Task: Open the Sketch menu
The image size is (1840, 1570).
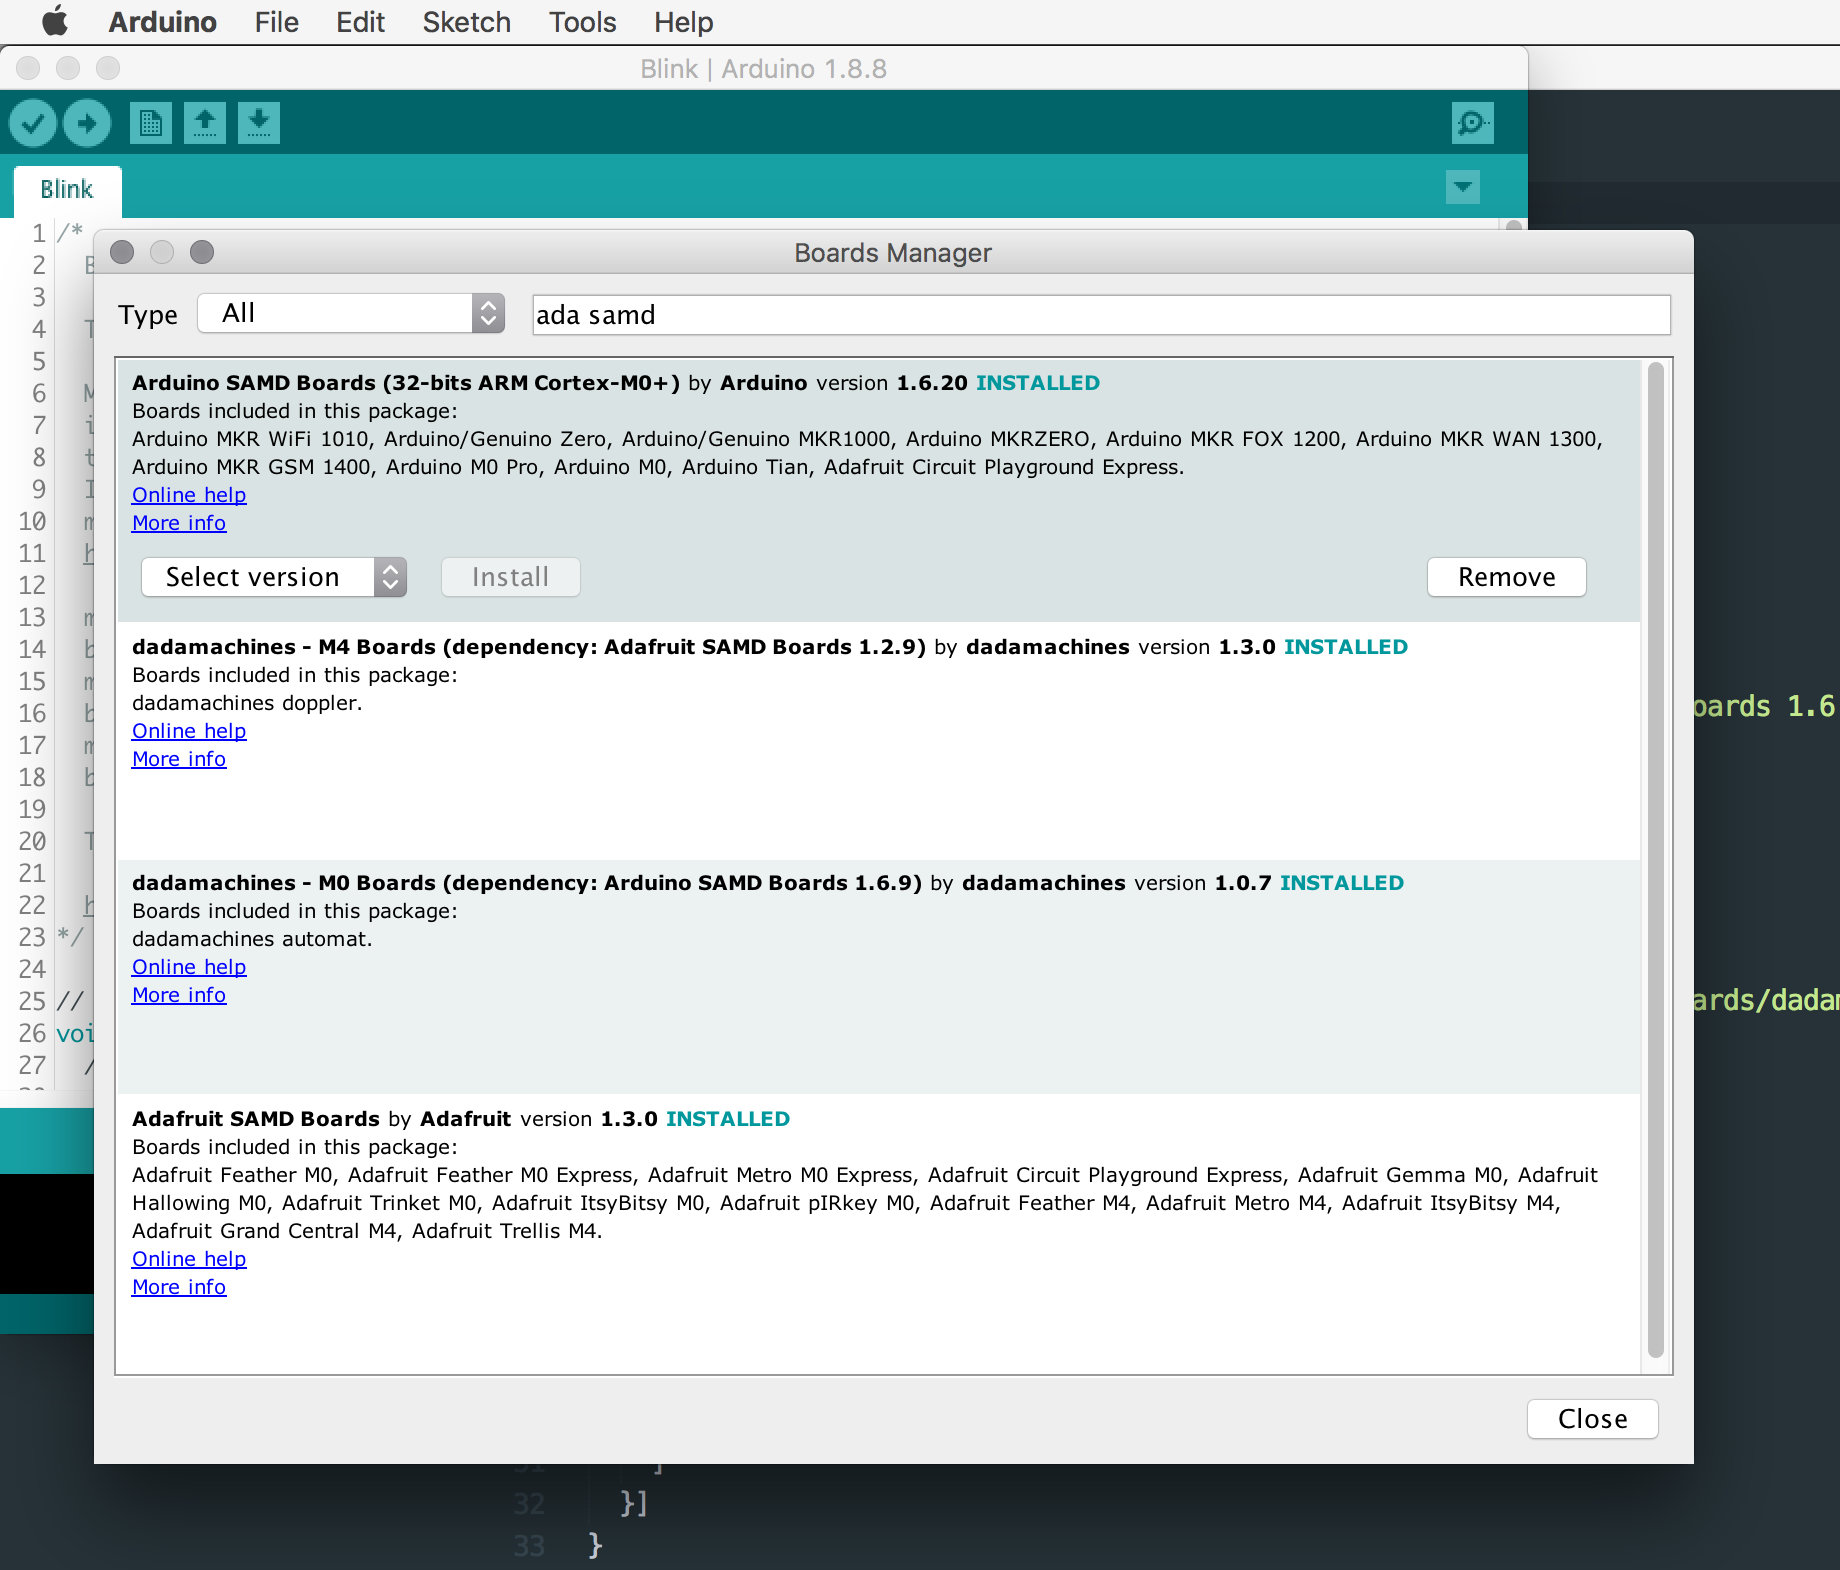Action: (x=466, y=22)
